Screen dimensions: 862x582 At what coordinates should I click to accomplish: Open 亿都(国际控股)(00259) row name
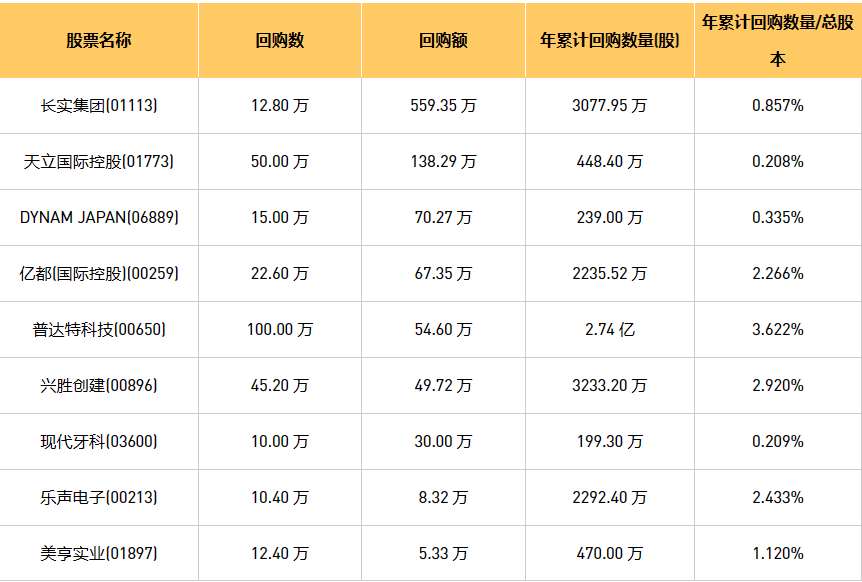99,273
